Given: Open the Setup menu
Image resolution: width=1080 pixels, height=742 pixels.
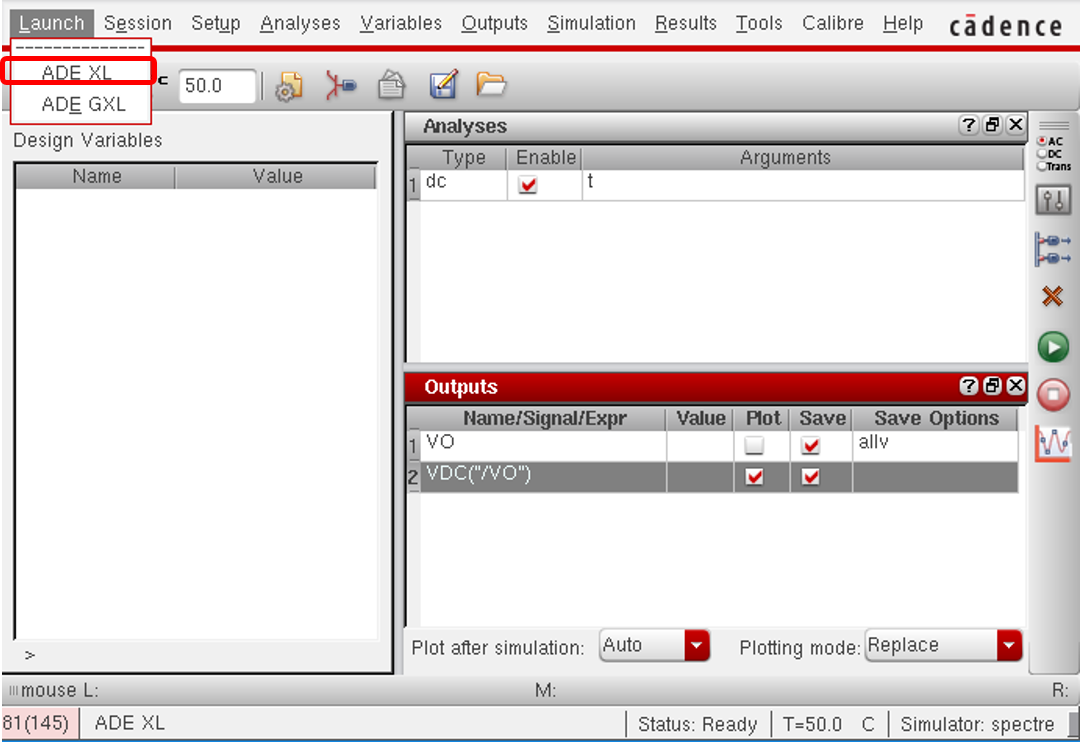Looking at the screenshot, I should click(216, 23).
